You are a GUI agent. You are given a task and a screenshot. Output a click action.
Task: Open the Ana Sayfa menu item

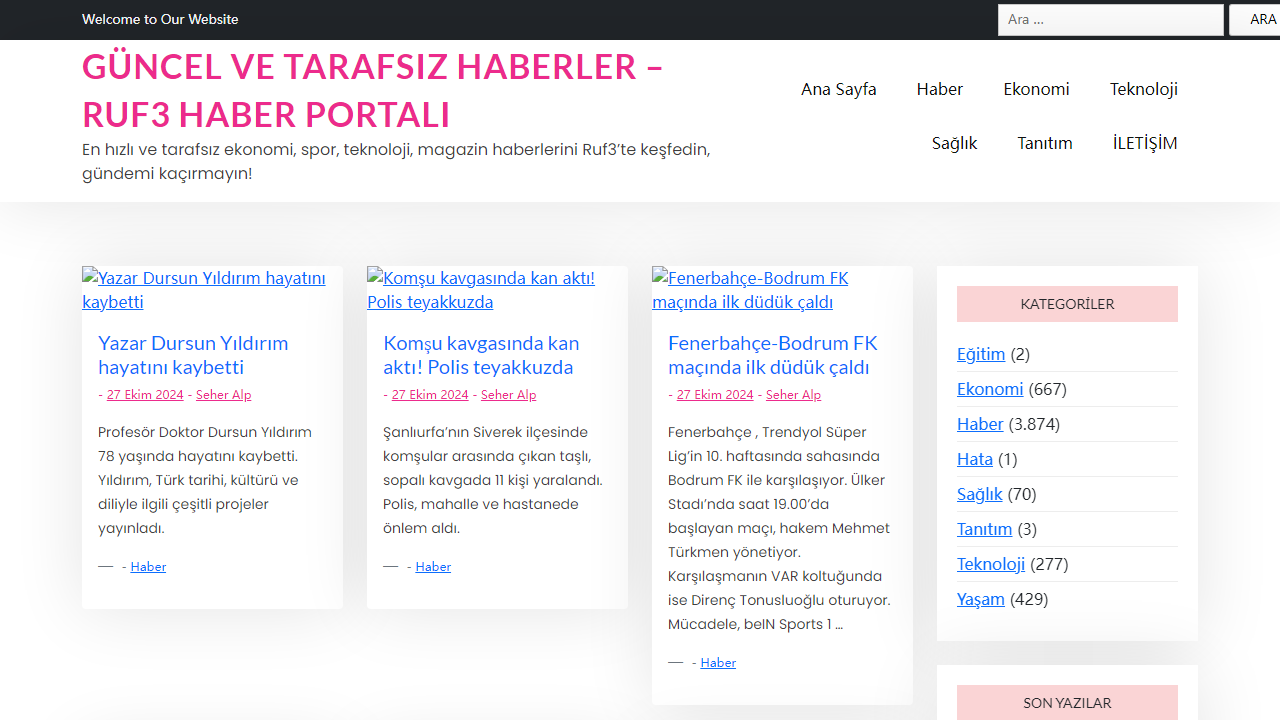838,89
